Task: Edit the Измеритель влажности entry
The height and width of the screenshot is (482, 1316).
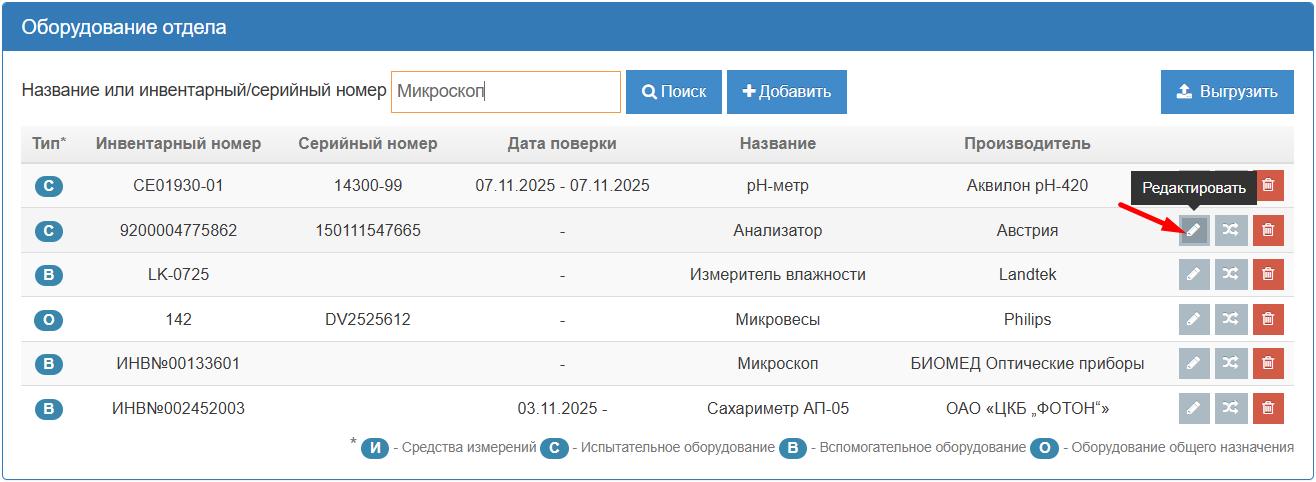Action: pos(1193,274)
